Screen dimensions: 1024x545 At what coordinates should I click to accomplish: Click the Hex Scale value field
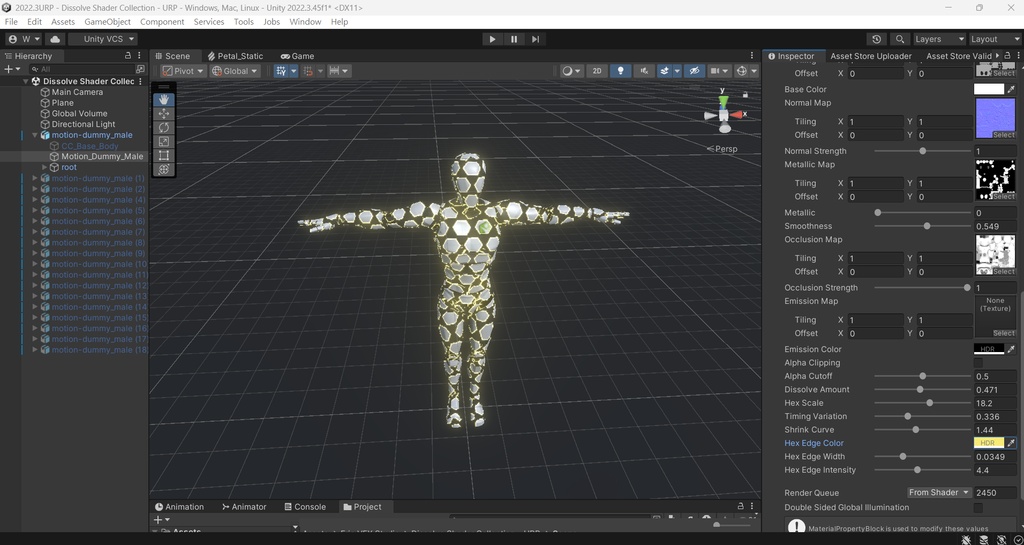(x=995, y=403)
